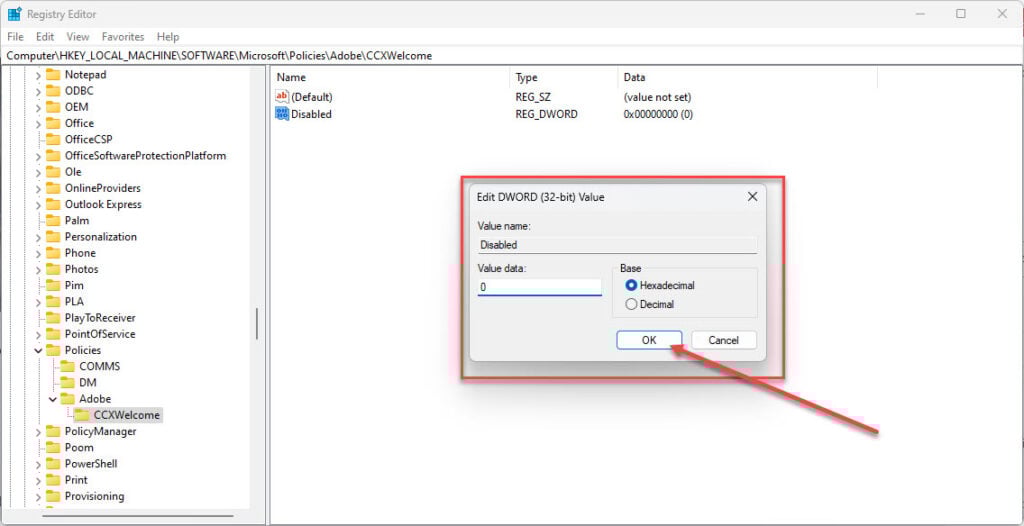Image resolution: width=1024 pixels, height=526 pixels.
Task: Click the REG_DWORD type cell
Action: pos(546,114)
